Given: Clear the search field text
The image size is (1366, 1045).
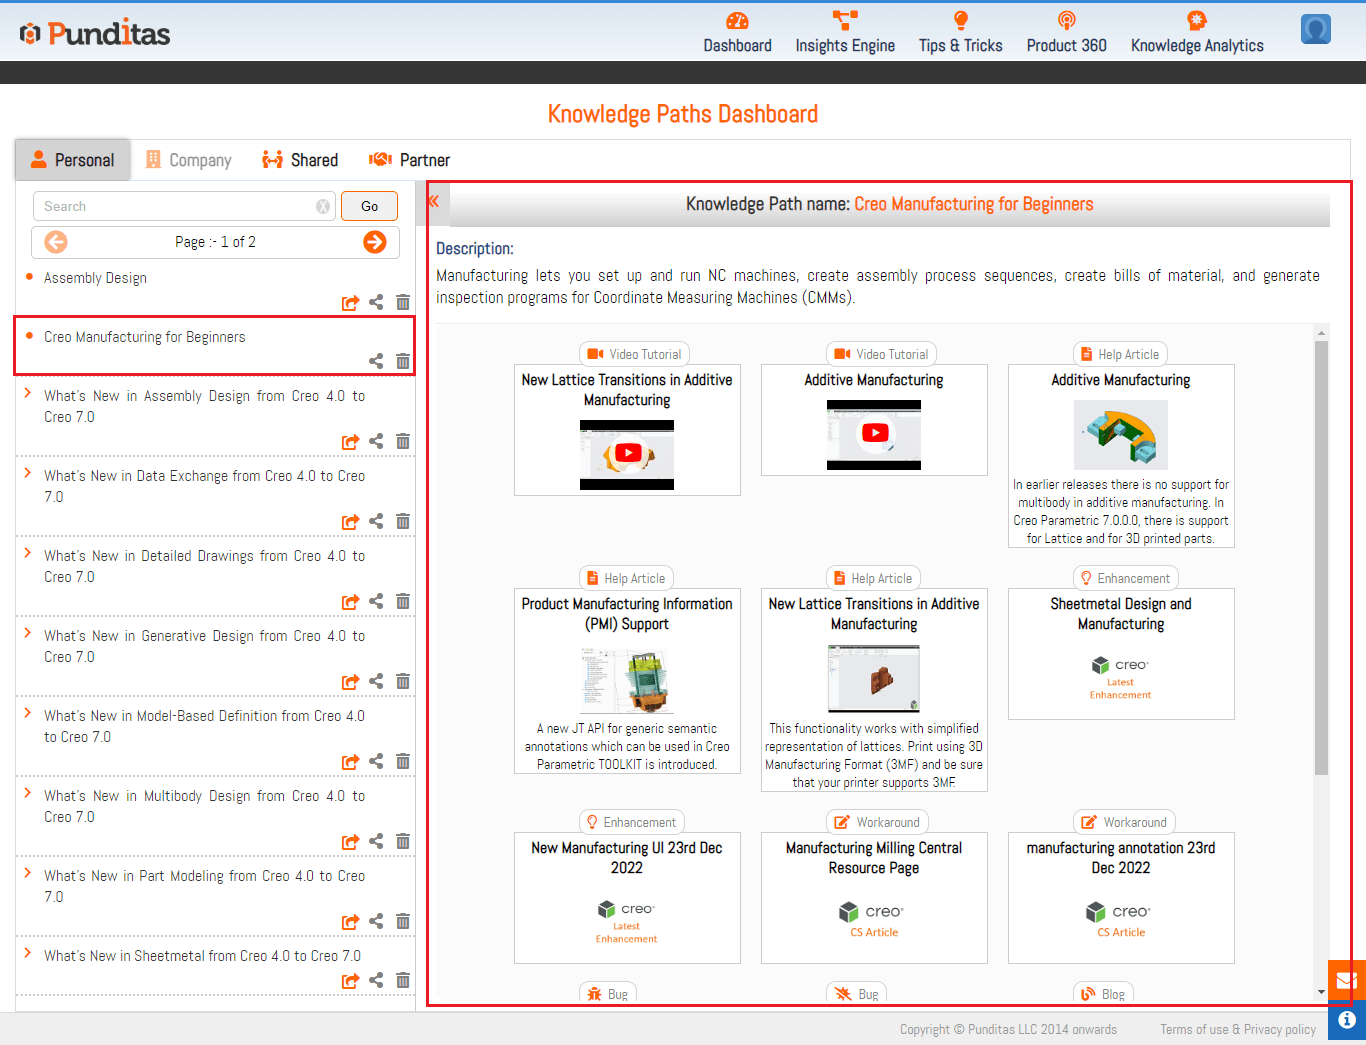Looking at the screenshot, I should click(x=323, y=207).
